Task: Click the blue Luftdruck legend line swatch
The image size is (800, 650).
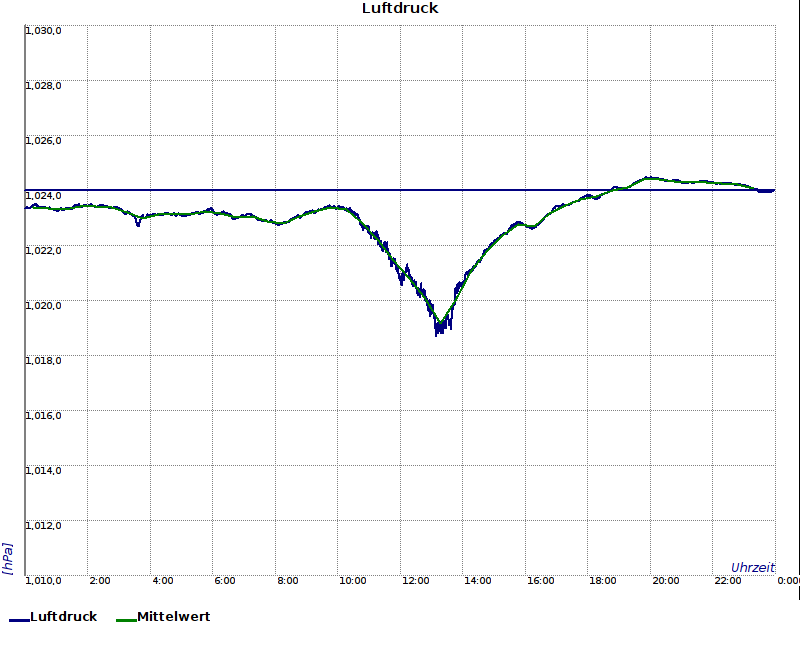Action: point(19,620)
